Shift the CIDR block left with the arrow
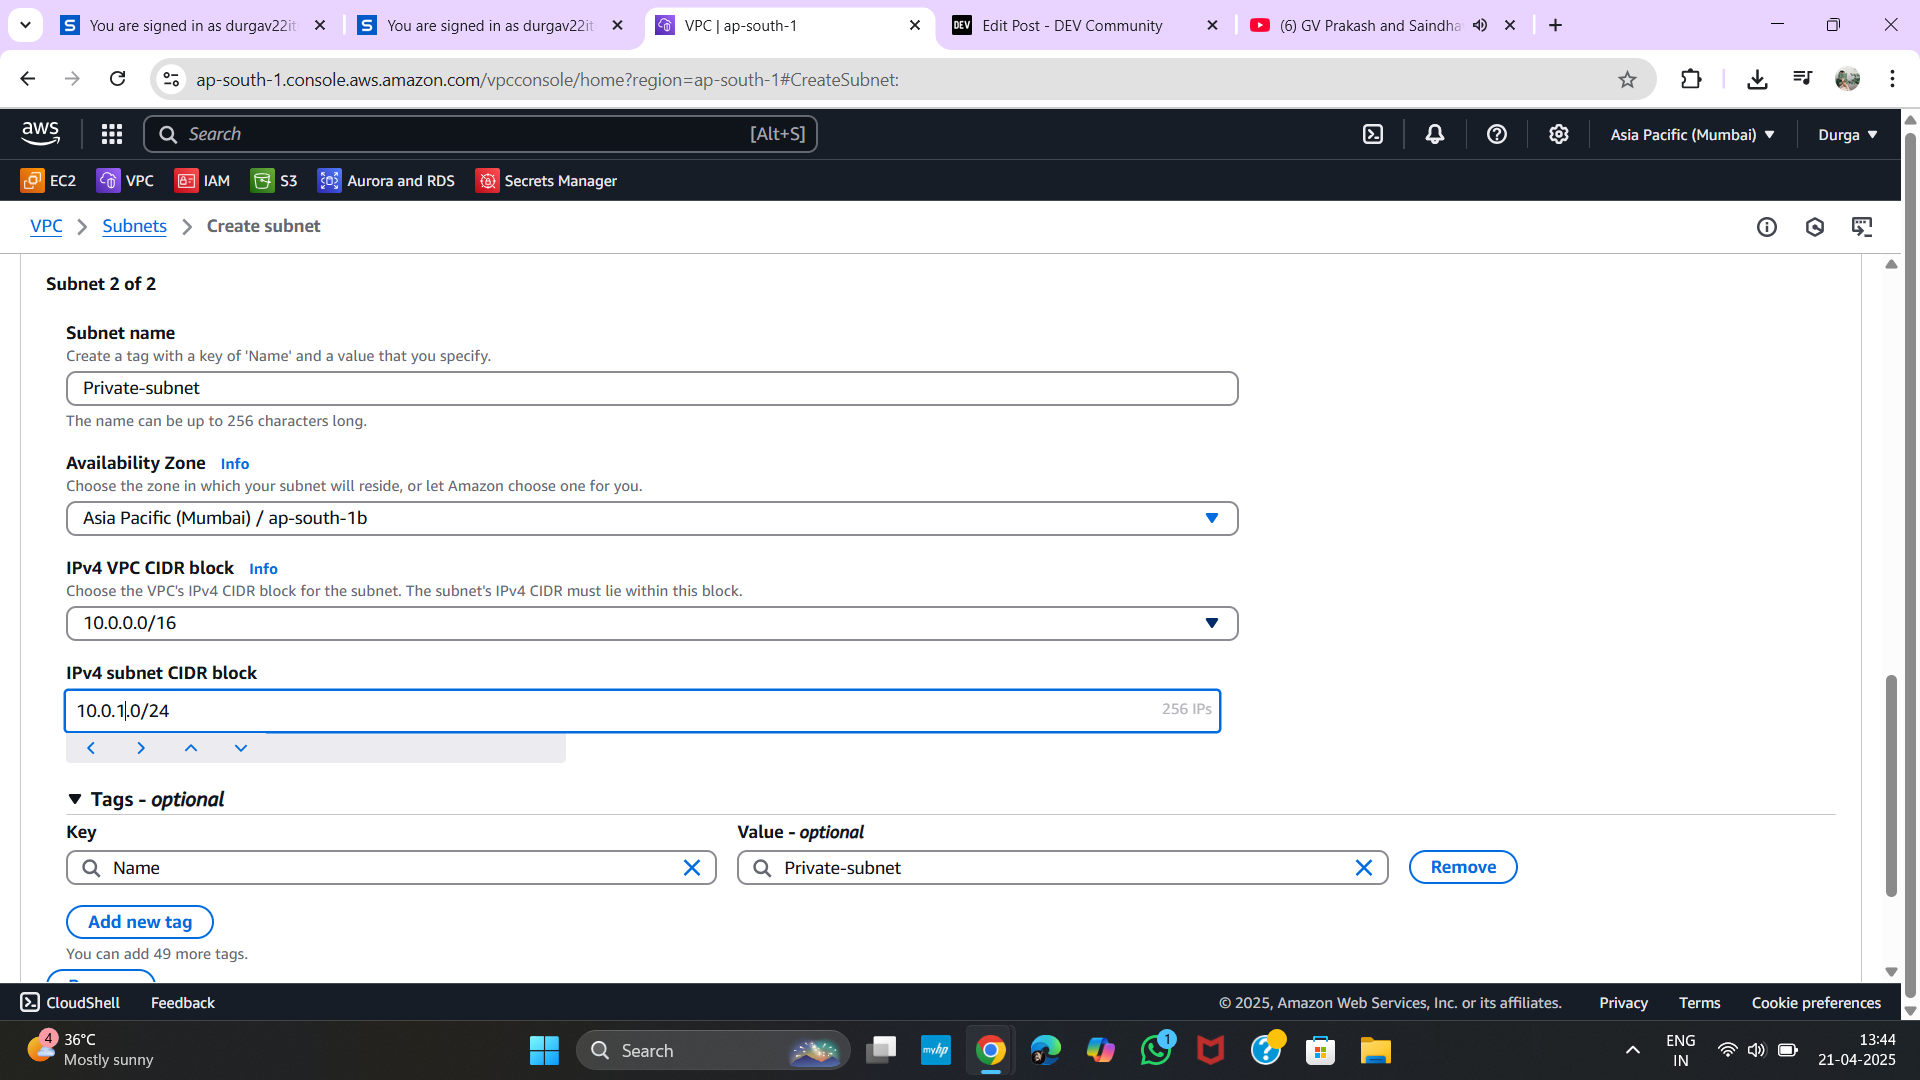The height and width of the screenshot is (1080, 1920). [x=91, y=748]
